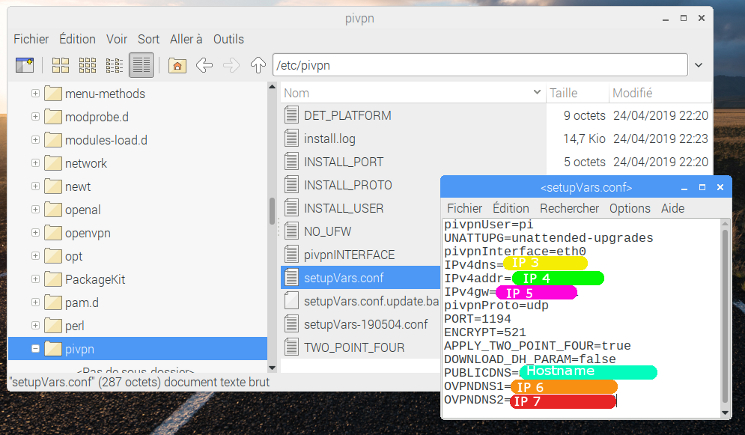
Task: Expand the modprobe.d folder
Action: click(35, 116)
